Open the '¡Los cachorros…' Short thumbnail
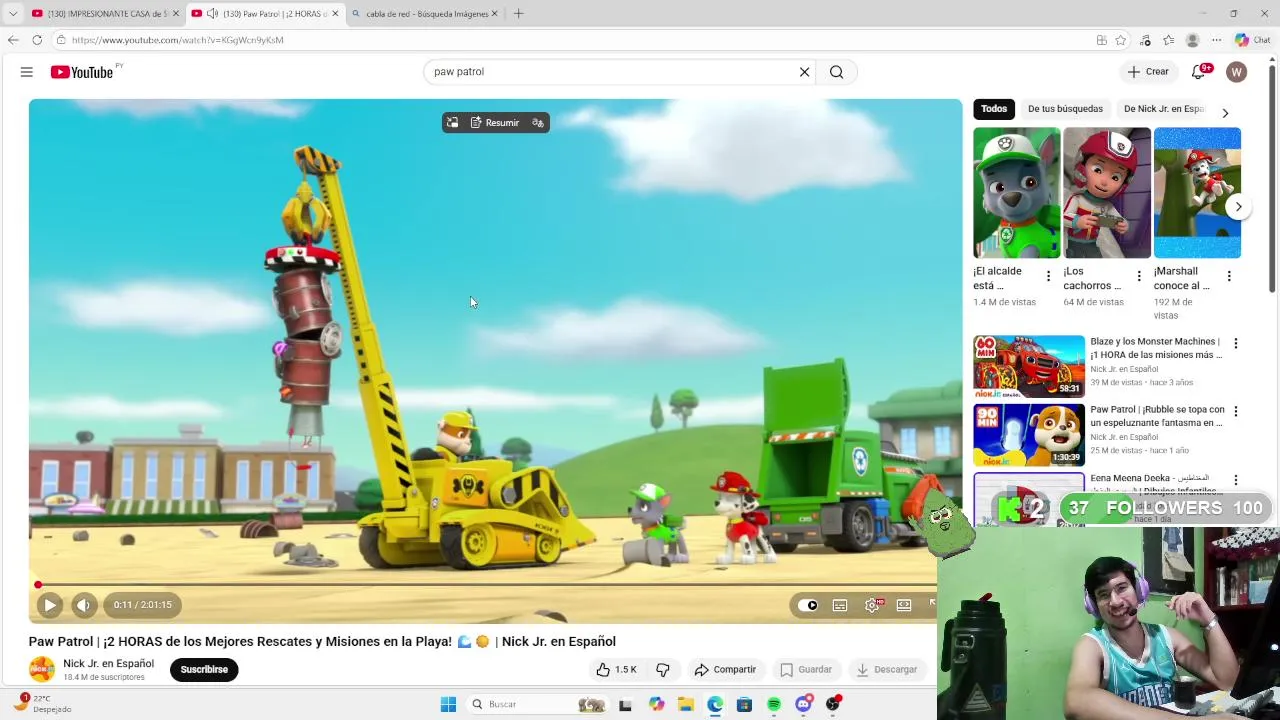Viewport: 1280px width, 720px height. (1107, 193)
